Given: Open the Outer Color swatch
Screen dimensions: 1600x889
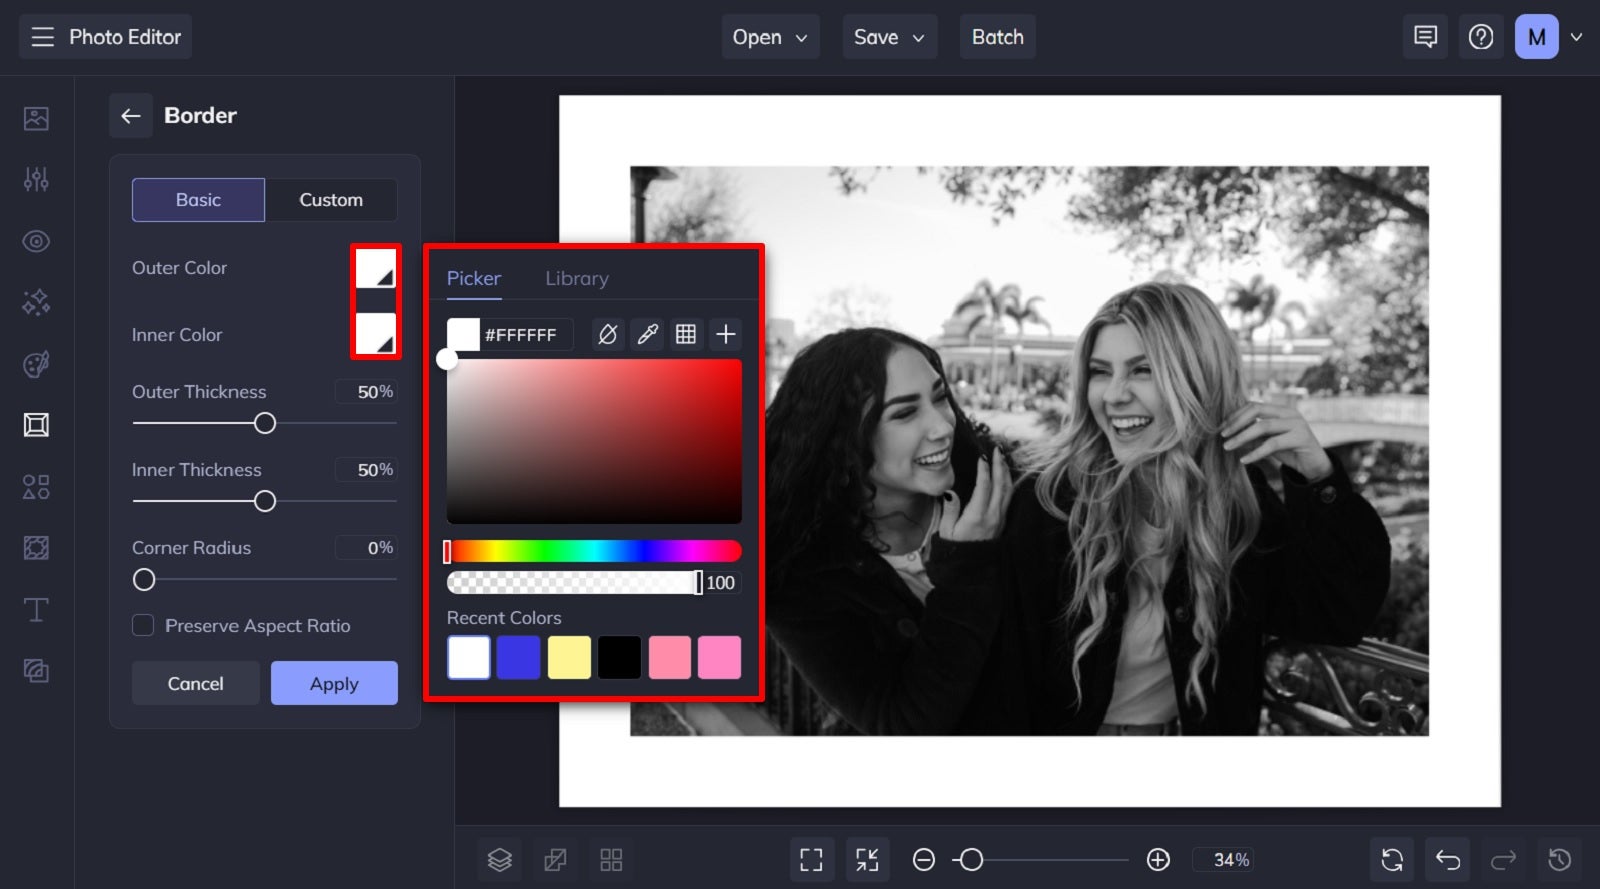Looking at the screenshot, I should tap(376, 268).
